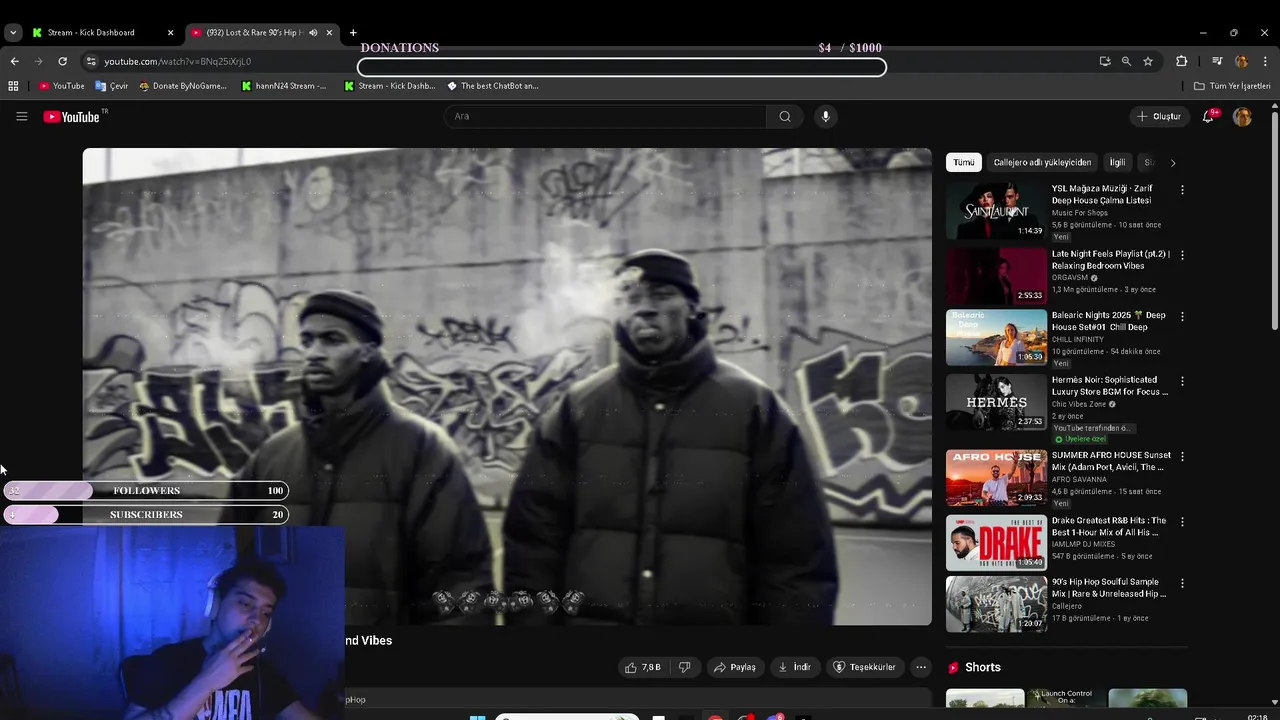Image resolution: width=1280 pixels, height=720 pixels.
Task: Open 90's Hip Hop Soulful Sample thumbnail
Action: coord(996,604)
